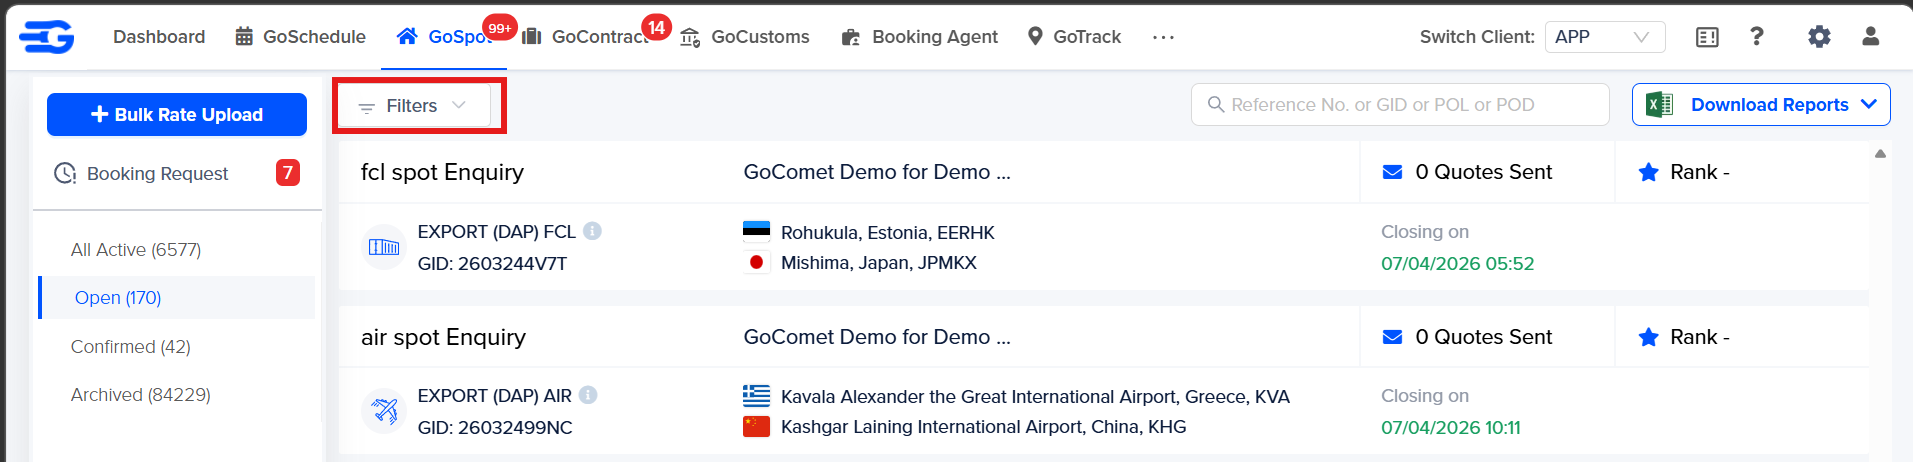The width and height of the screenshot is (1913, 462).
Task: Click the GoComet logo icon
Action: pyautogui.click(x=47, y=37)
